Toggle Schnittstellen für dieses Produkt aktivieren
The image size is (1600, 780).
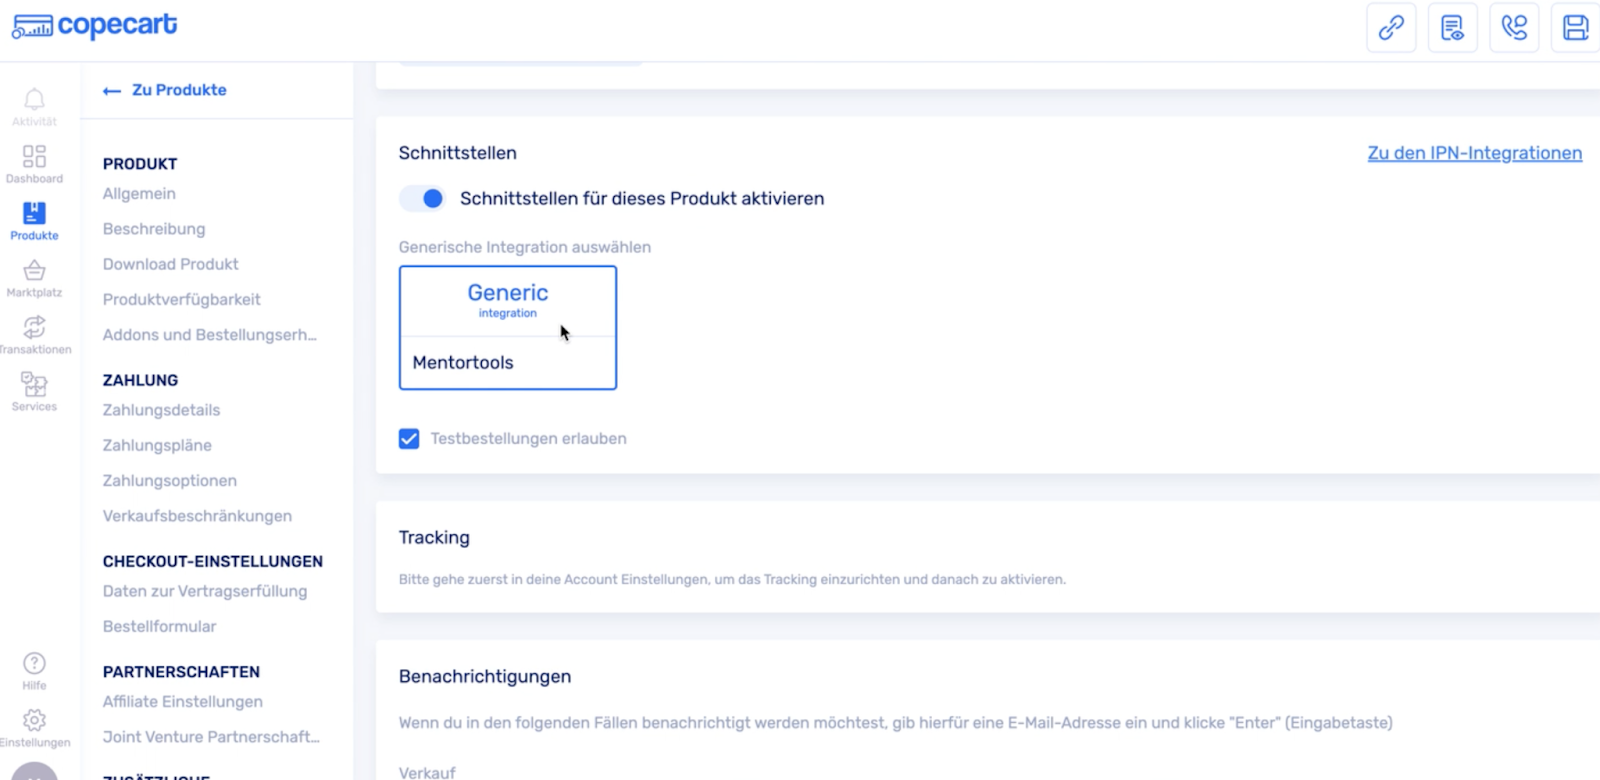[x=423, y=199]
